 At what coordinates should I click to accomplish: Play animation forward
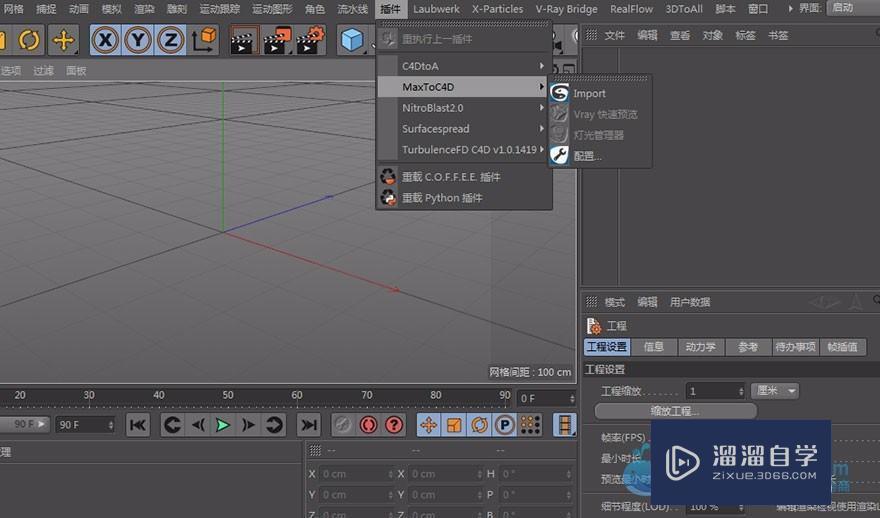tap(223, 425)
